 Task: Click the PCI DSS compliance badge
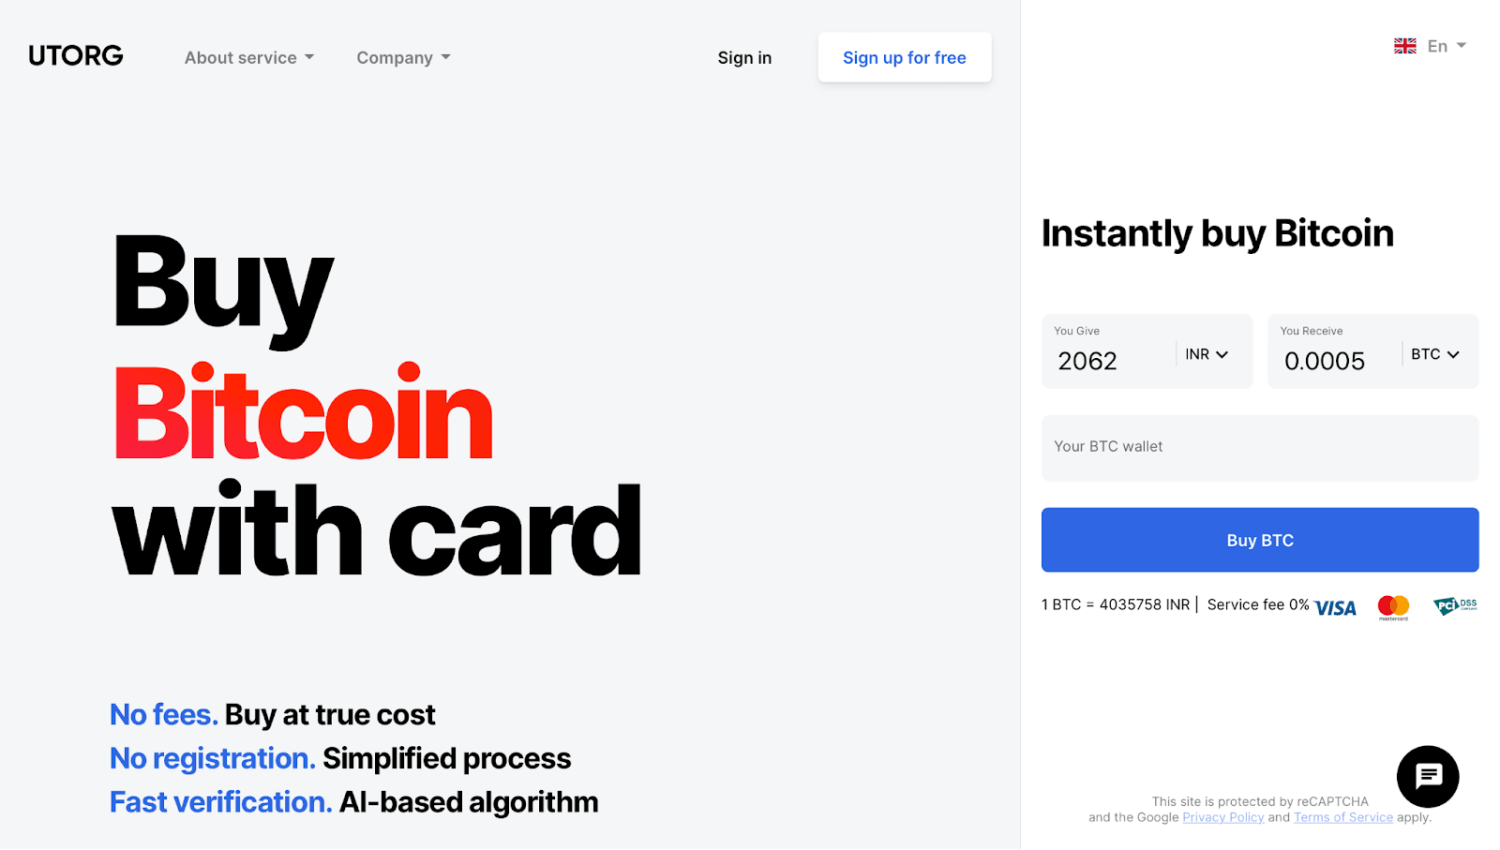[x=1455, y=605]
